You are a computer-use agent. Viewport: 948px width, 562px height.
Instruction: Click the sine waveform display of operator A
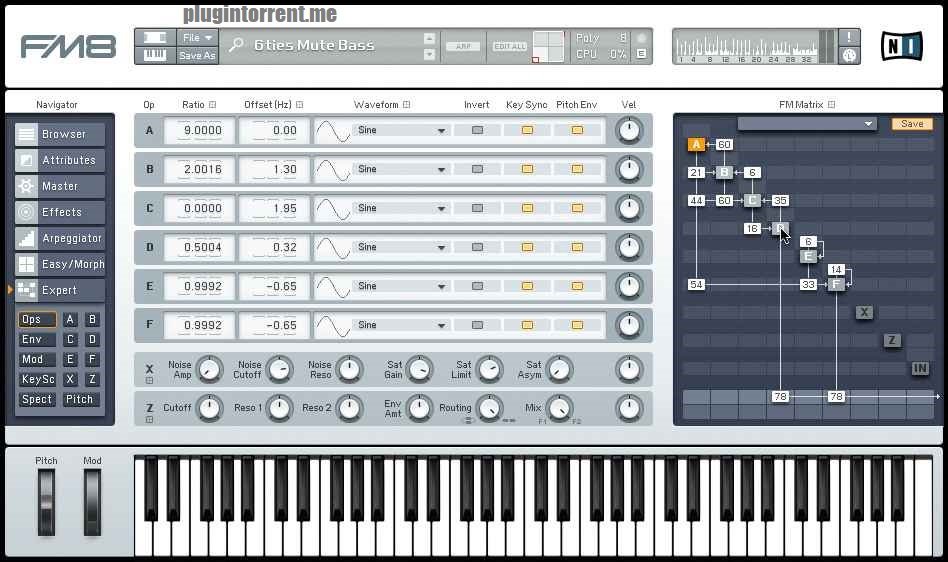[333, 131]
